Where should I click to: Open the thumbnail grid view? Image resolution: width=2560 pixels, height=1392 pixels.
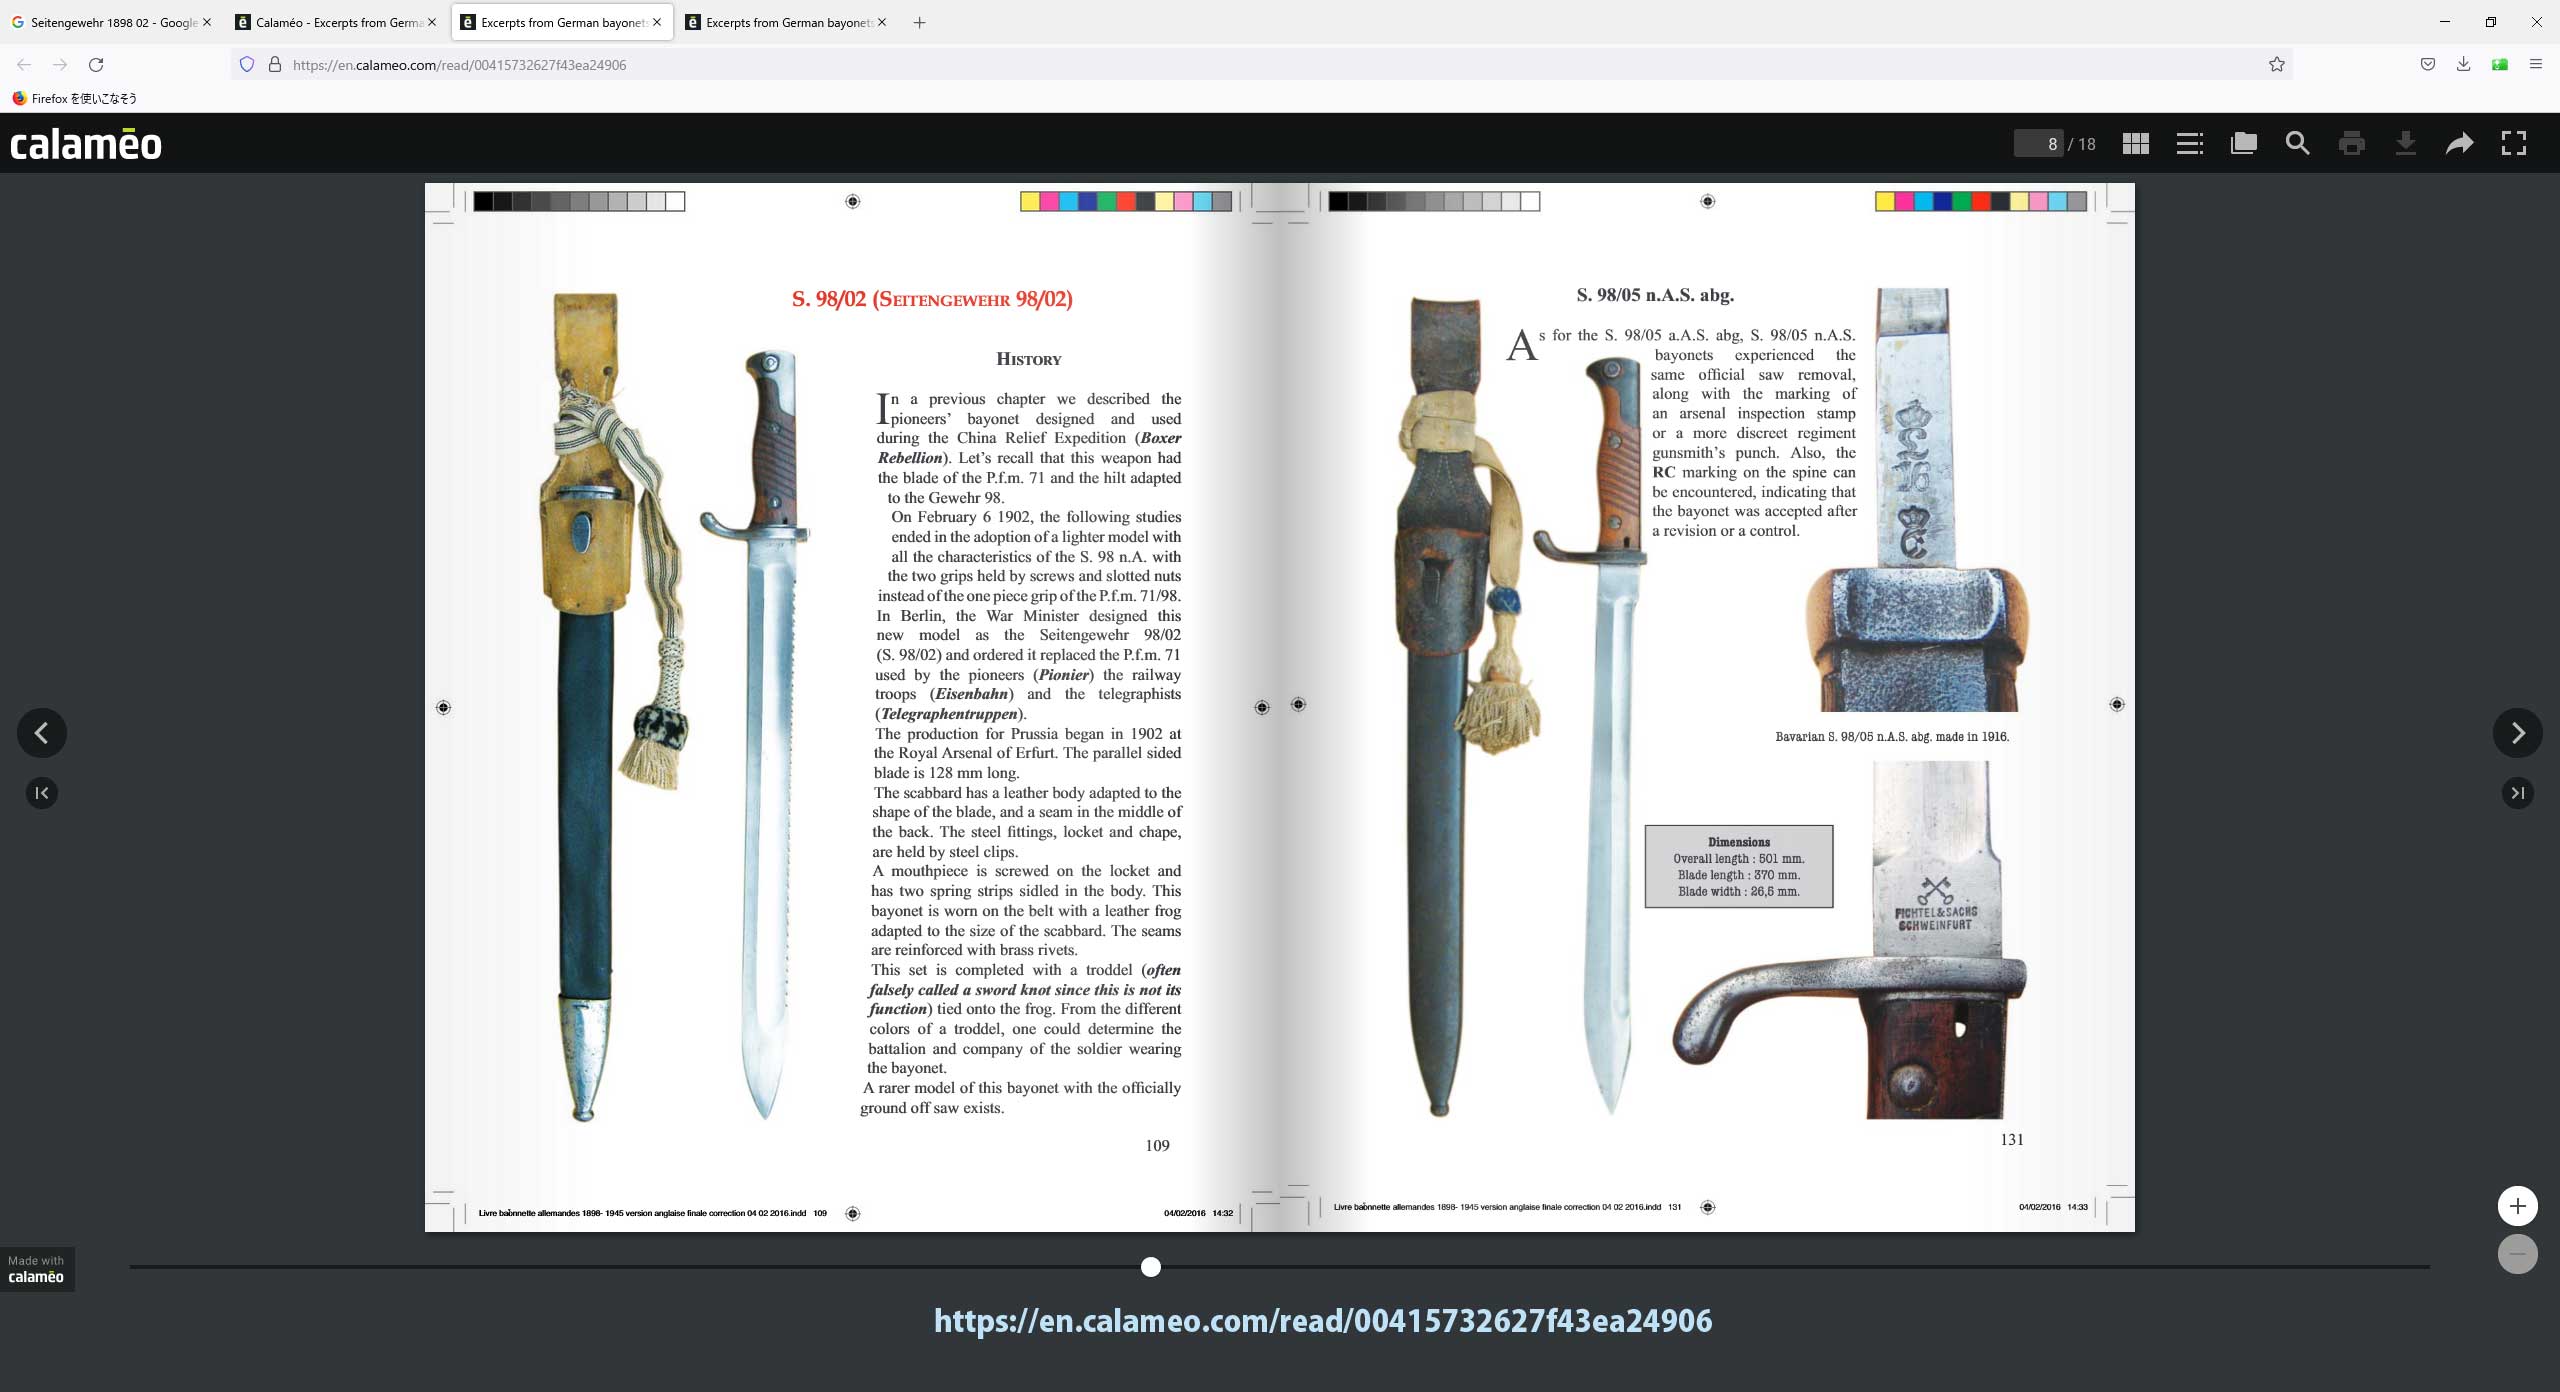[2135, 144]
